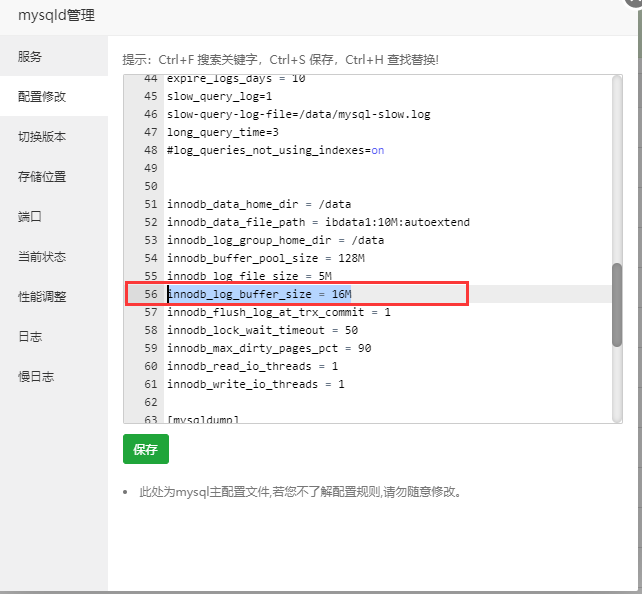Screen dimensions: 642x594
Task: Show the 日志 tab
Action: click(x=30, y=337)
